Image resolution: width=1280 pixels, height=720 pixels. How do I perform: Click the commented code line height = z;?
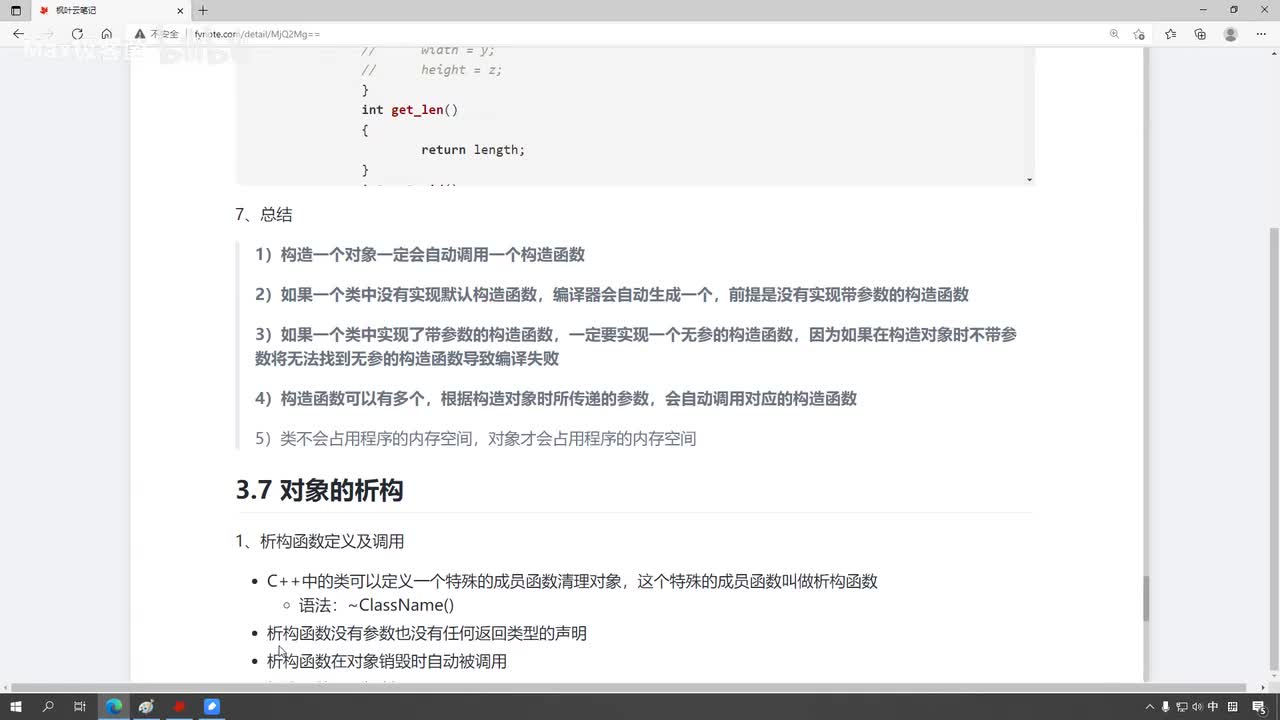point(432,70)
